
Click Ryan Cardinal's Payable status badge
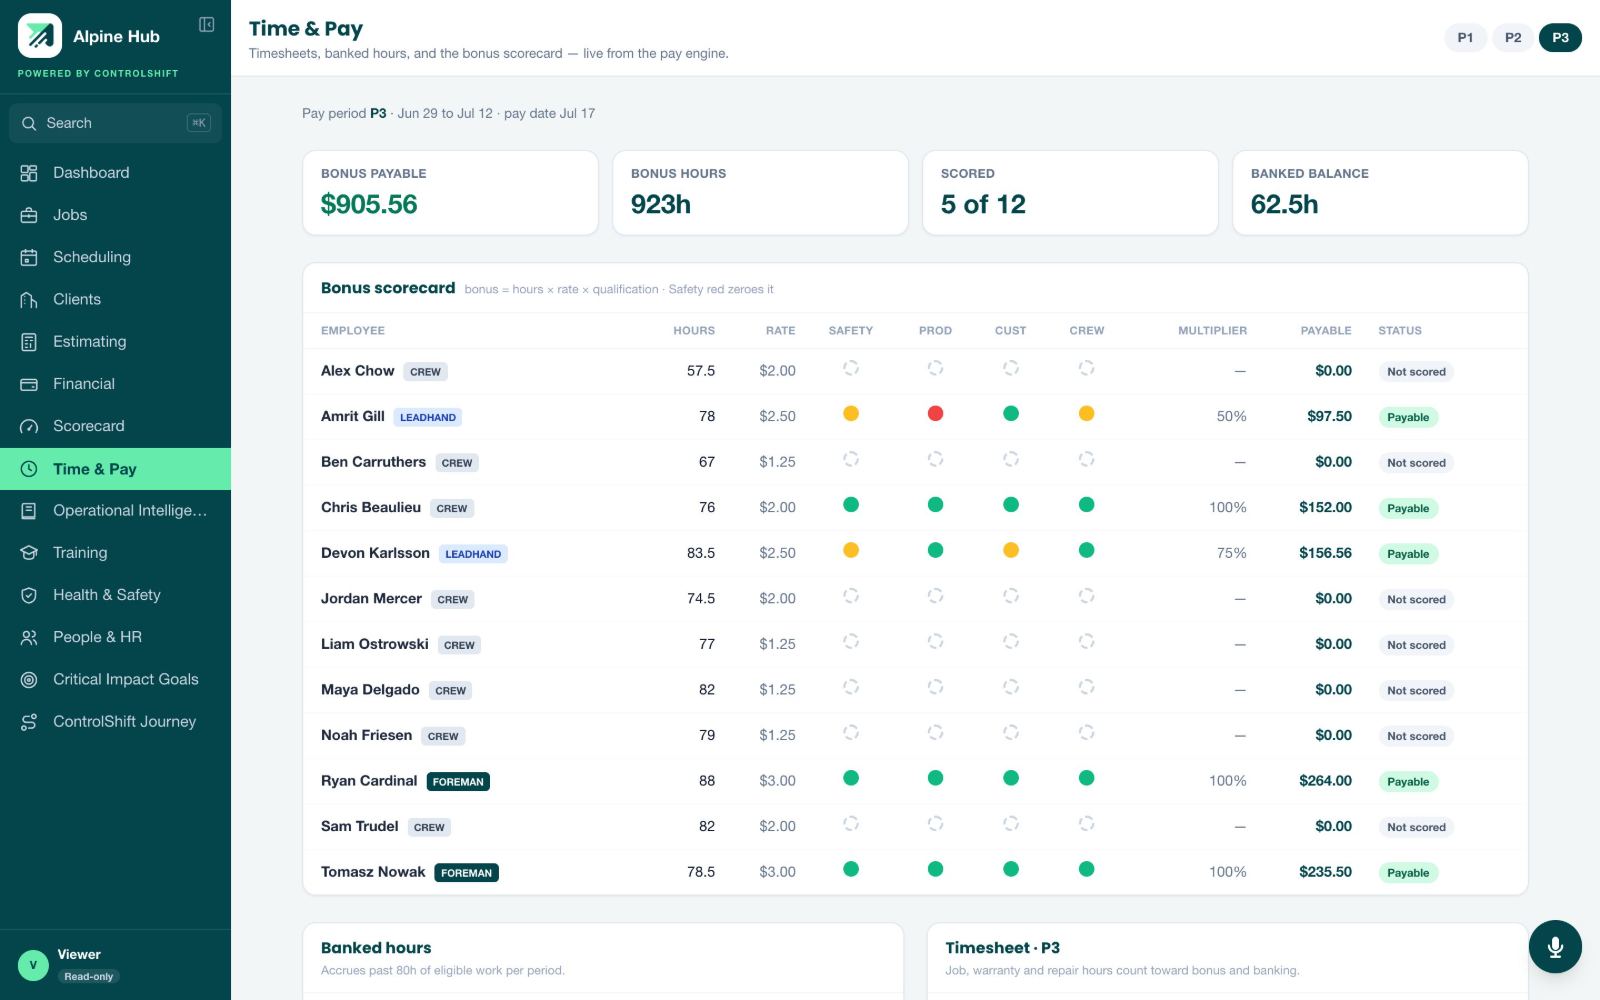(x=1408, y=782)
